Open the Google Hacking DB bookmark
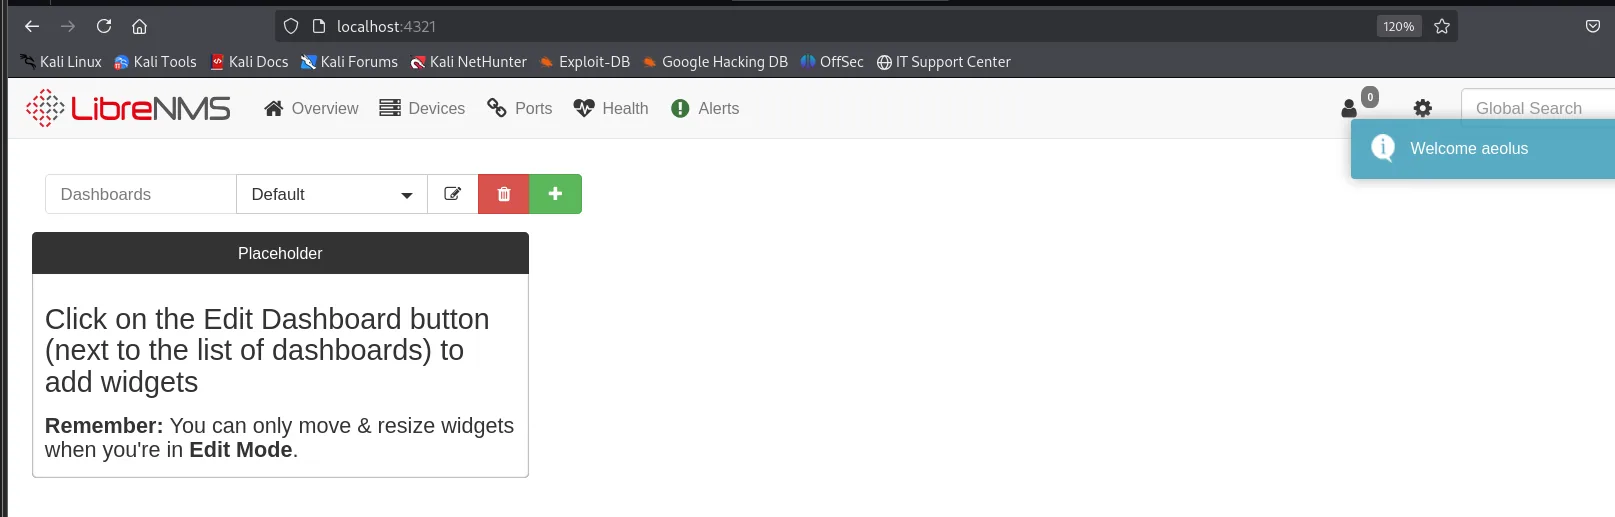This screenshot has height=517, width=1615. 715,62
